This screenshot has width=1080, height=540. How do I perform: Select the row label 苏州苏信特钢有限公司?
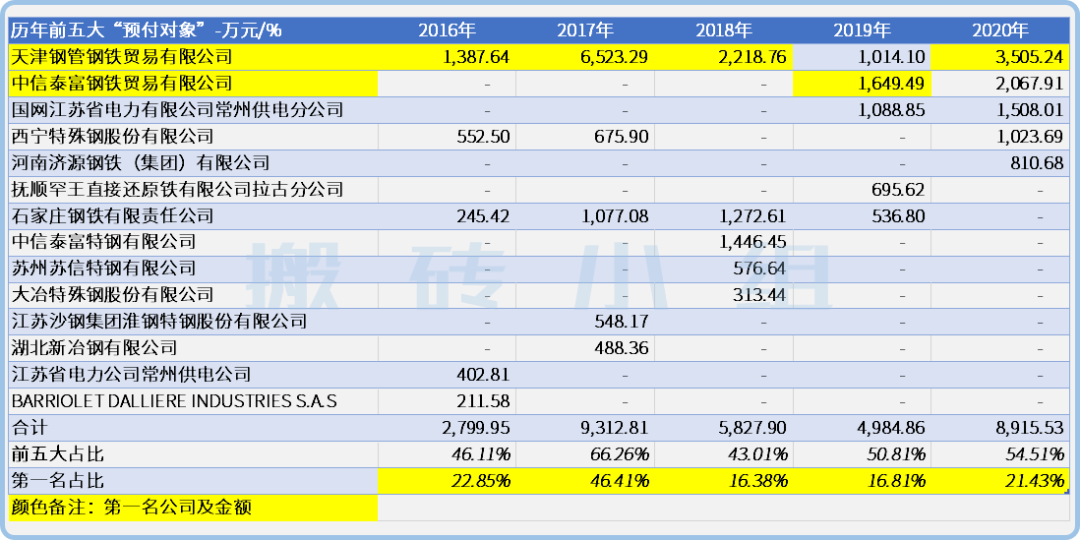pyautogui.click(x=104, y=269)
